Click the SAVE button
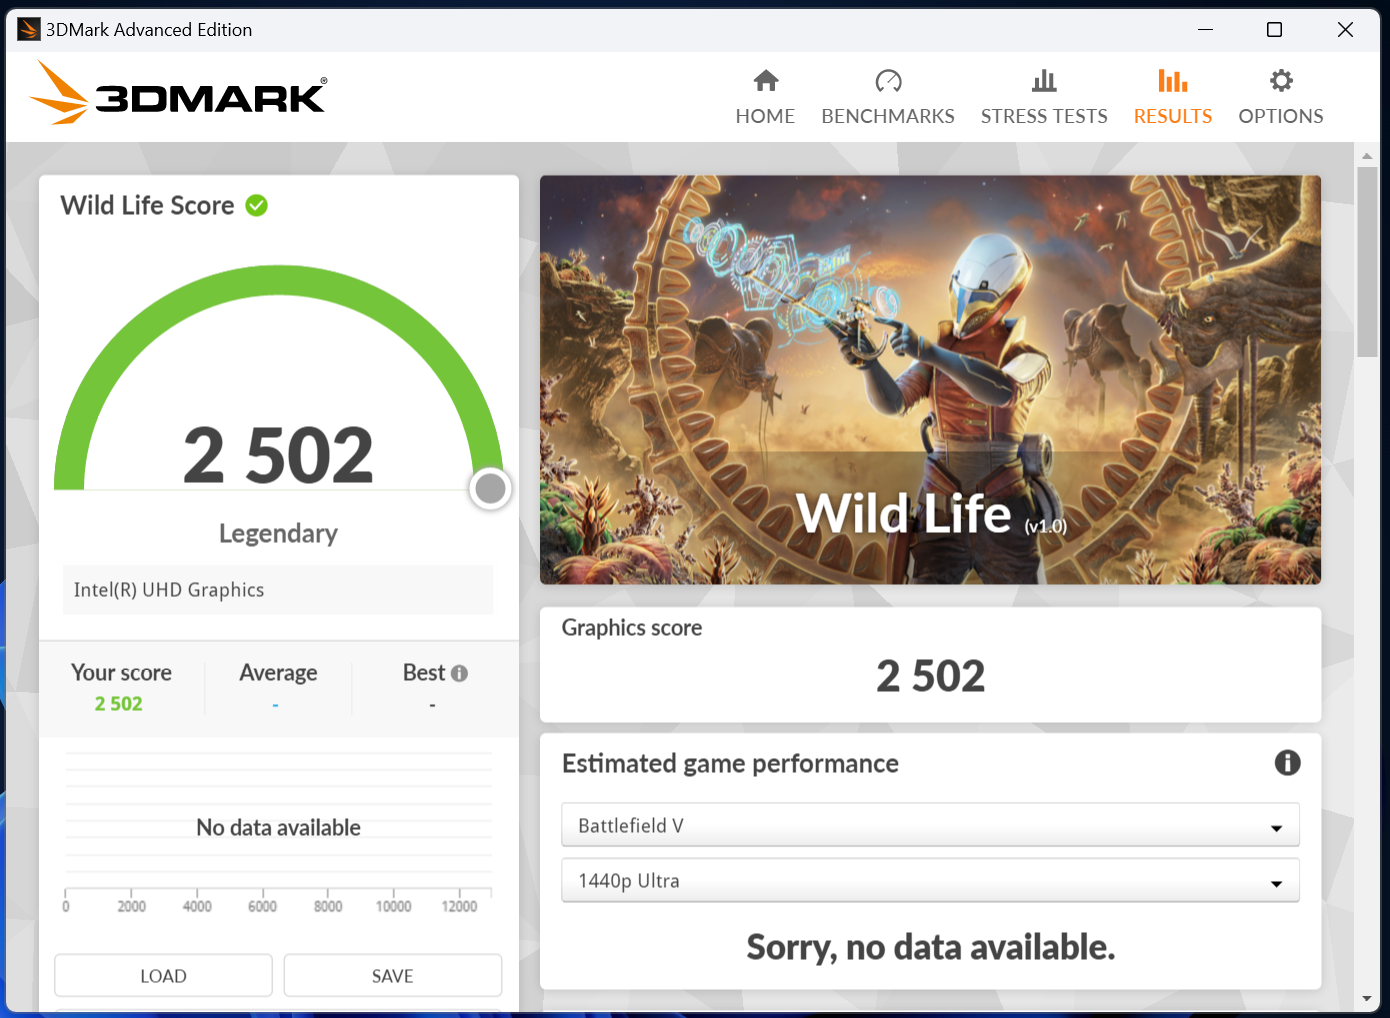 (392, 975)
